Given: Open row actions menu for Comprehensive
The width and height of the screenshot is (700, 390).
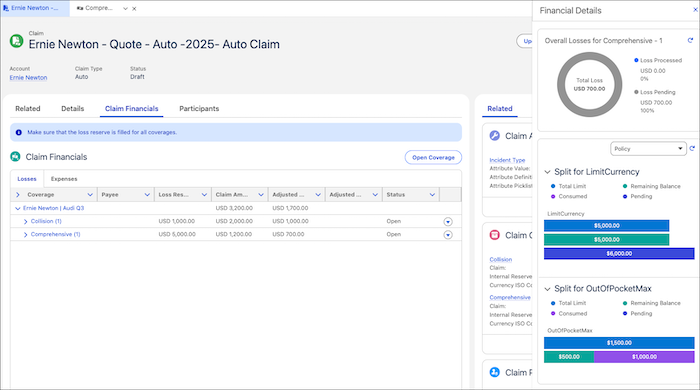Looking at the screenshot, I should click(448, 235).
